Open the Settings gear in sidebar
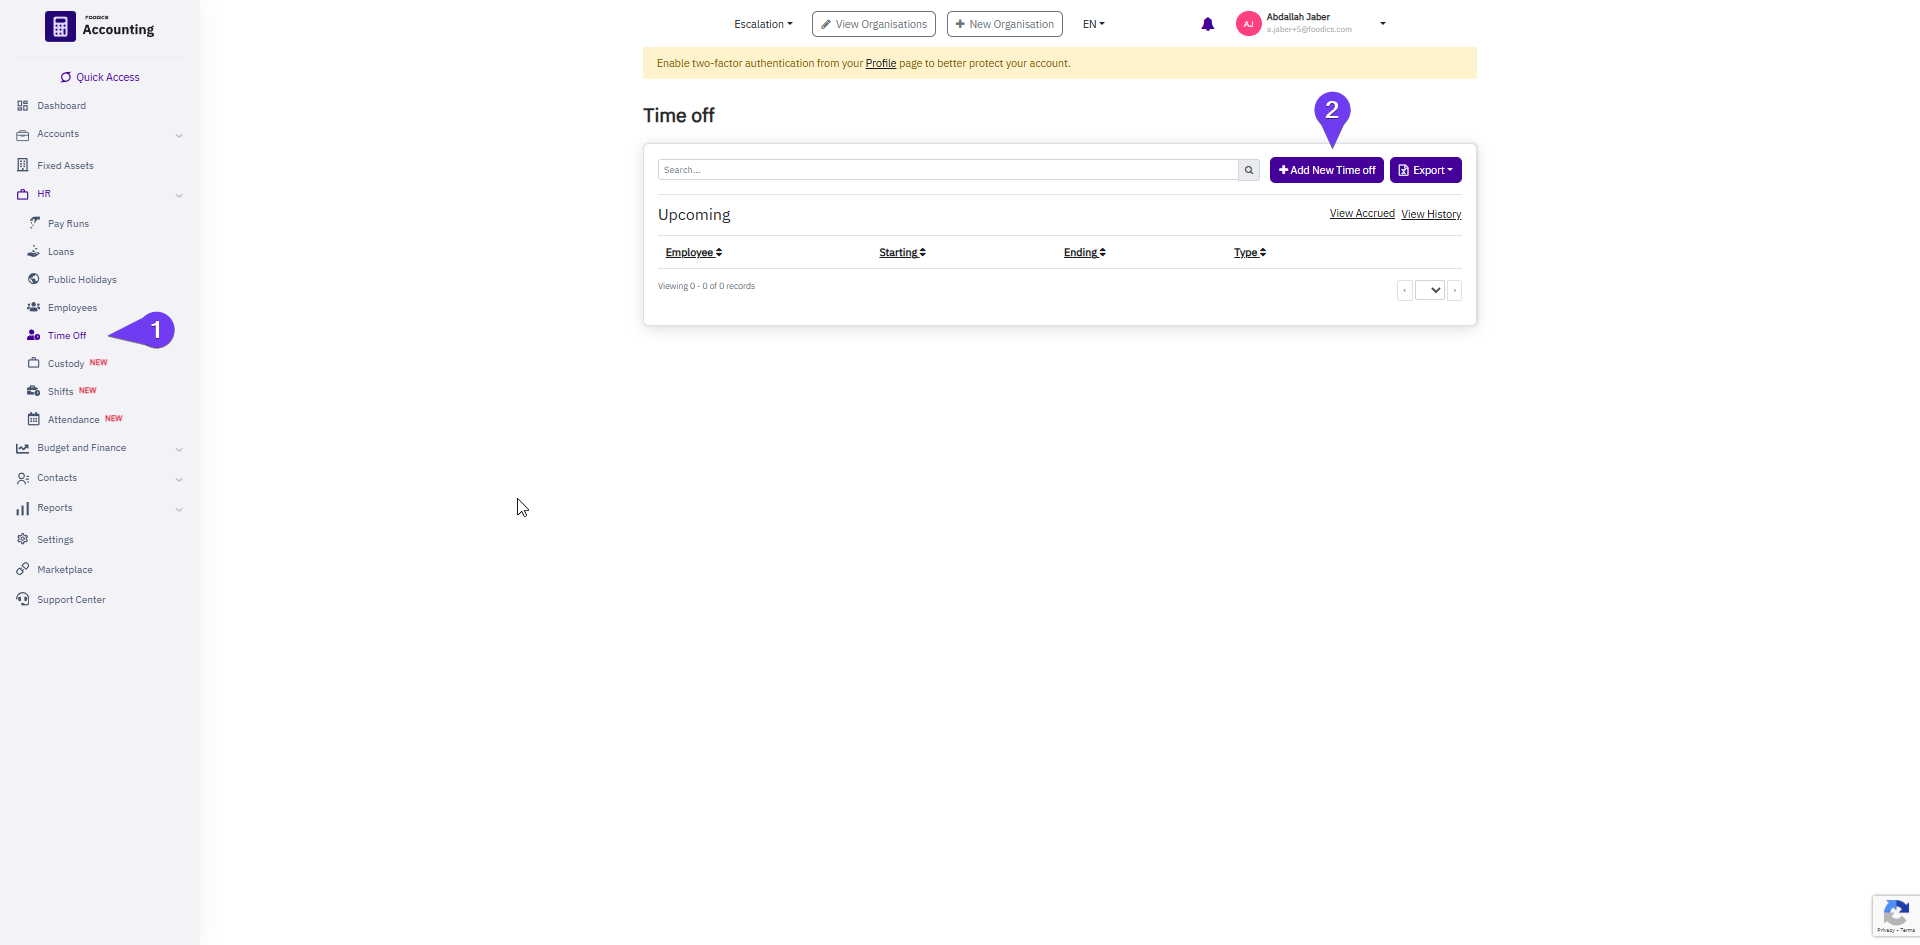 tap(55, 540)
